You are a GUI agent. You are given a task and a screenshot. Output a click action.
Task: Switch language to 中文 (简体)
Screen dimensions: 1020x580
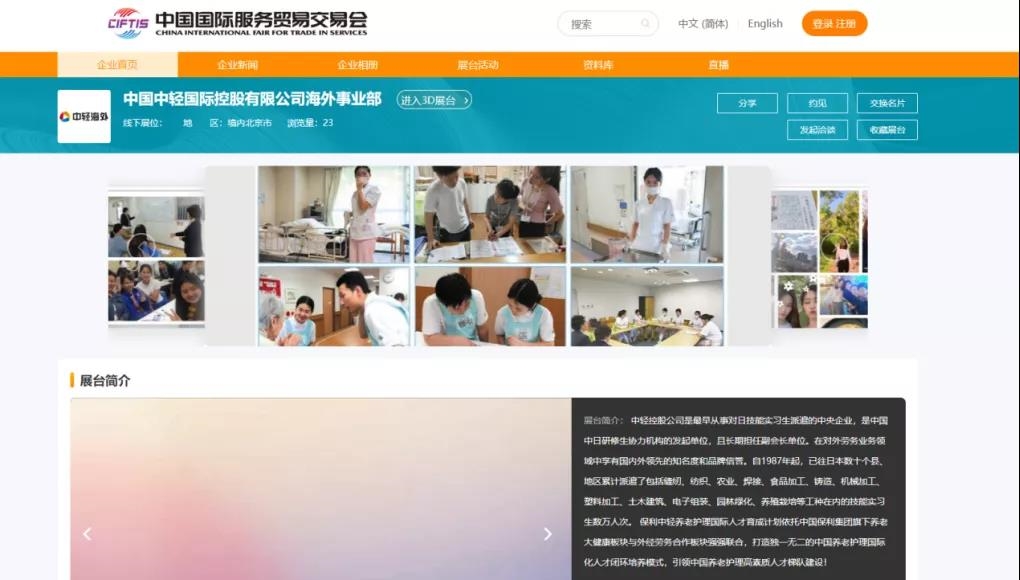point(703,24)
